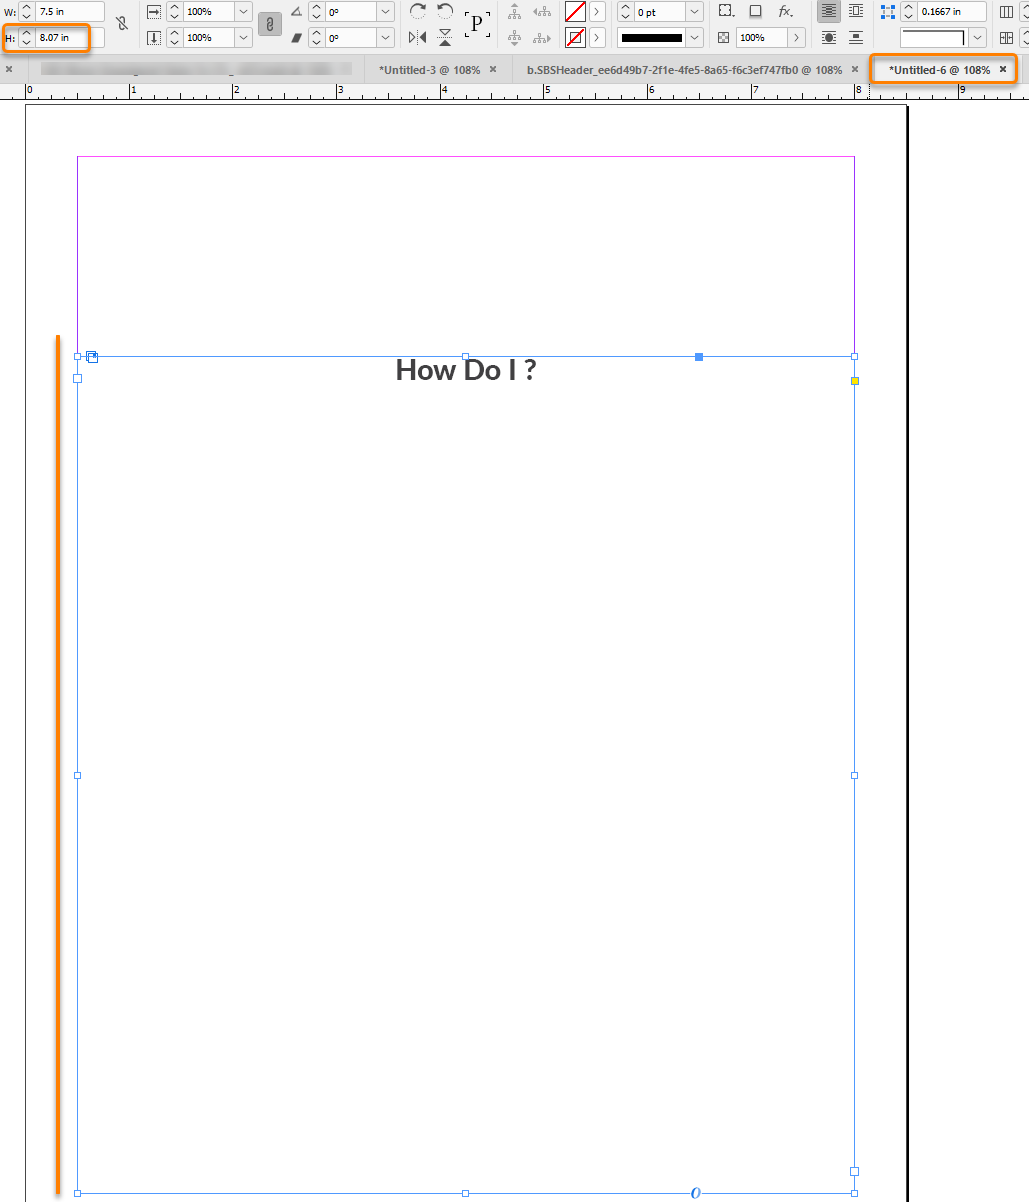
Task: Click the Rotate 90° Counter-clockwise icon
Action: [x=444, y=11]
